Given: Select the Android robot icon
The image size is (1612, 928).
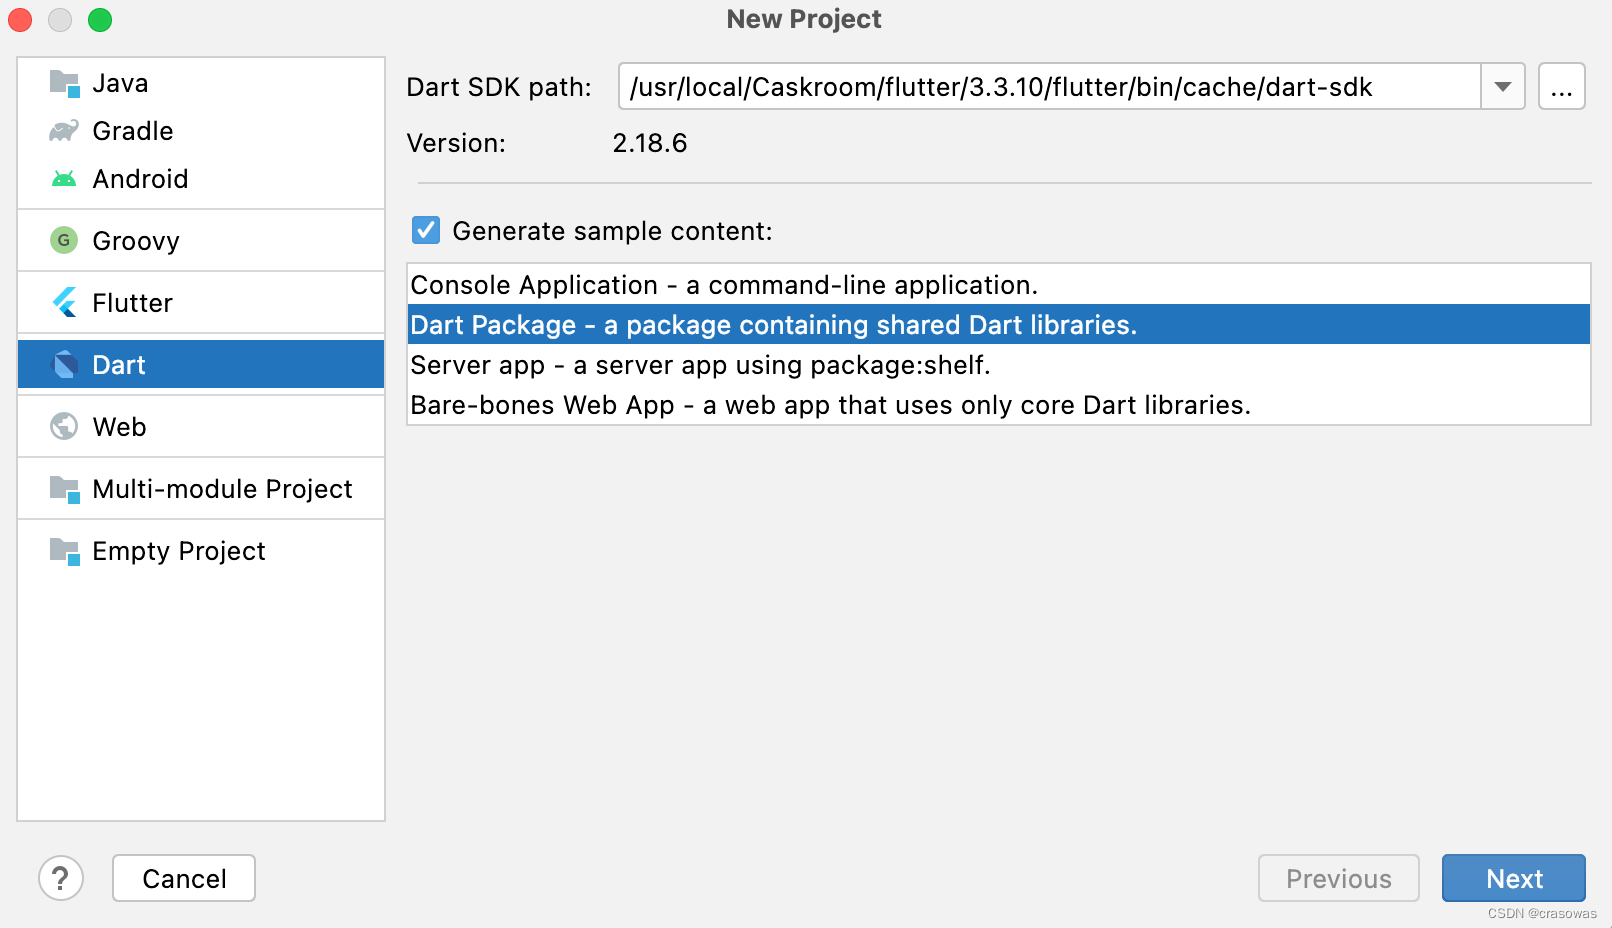Looking at the screenshot, I should click(64, 178).
